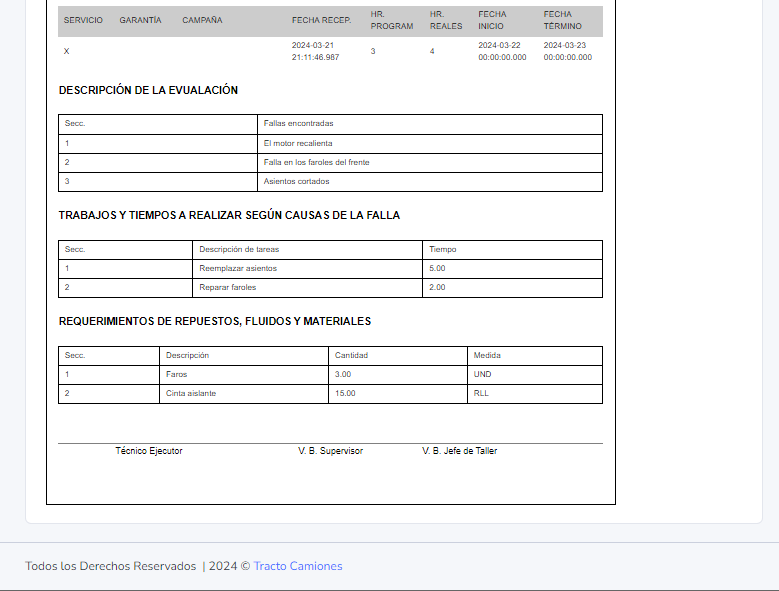
Task: Click the 'V. B. Jefe de Taller' label
Action: 460,451
